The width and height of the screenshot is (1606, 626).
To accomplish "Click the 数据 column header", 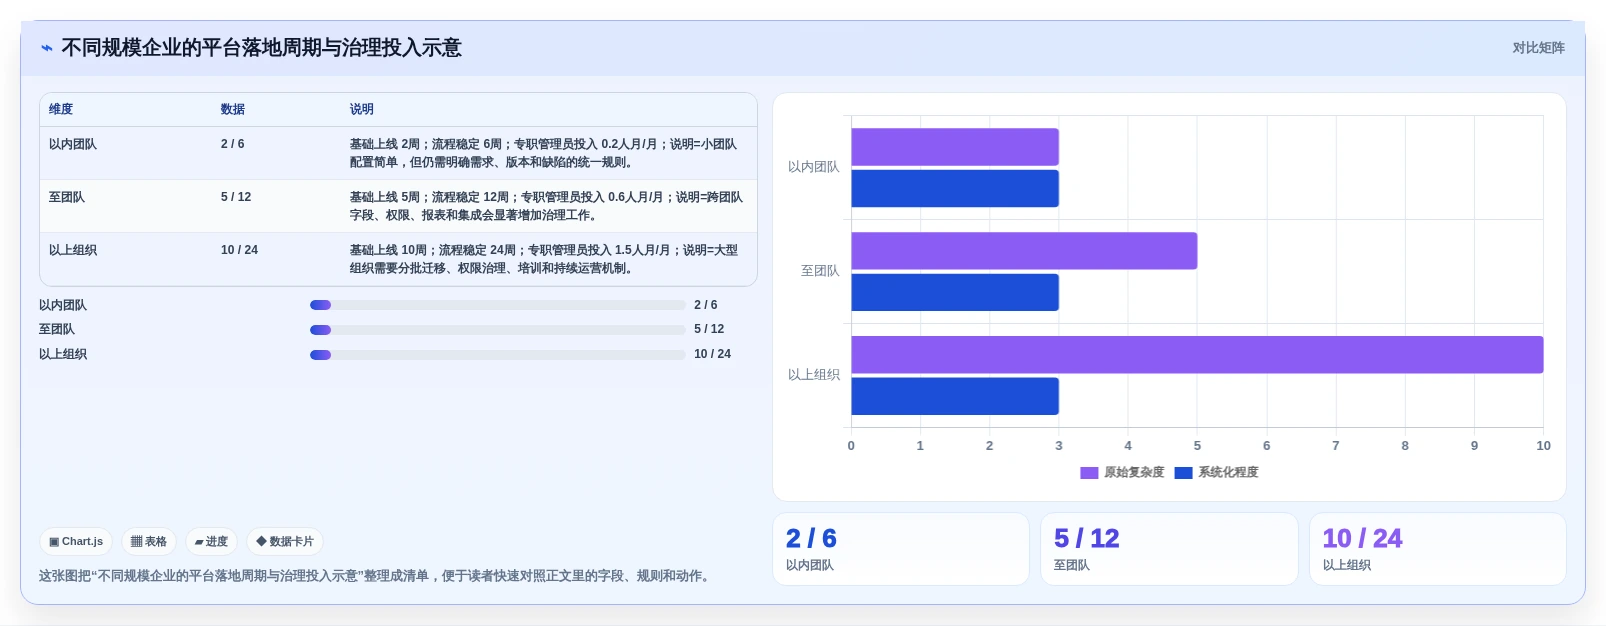I will [233, 109].
